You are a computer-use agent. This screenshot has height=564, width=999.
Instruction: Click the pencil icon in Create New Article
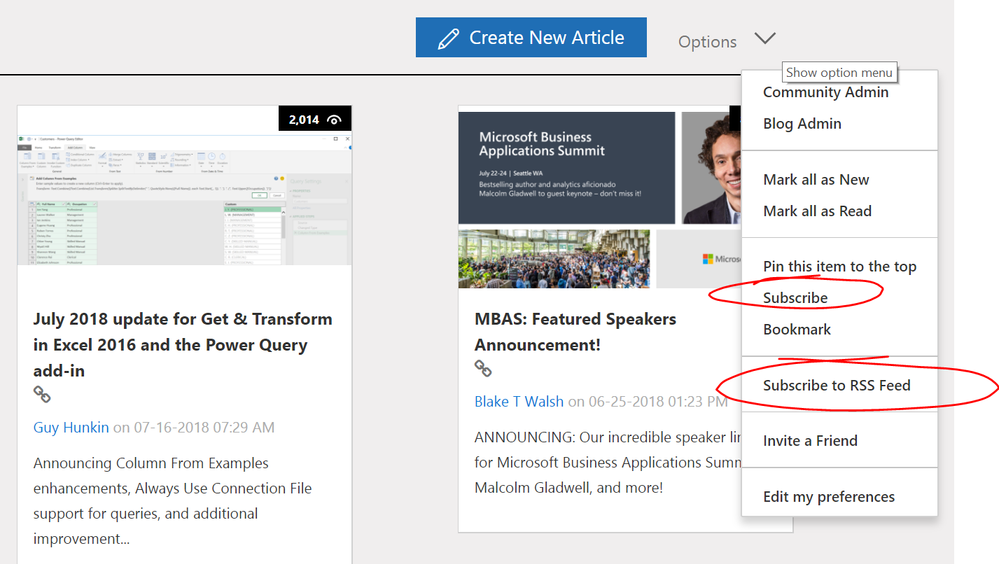(449, 38)
